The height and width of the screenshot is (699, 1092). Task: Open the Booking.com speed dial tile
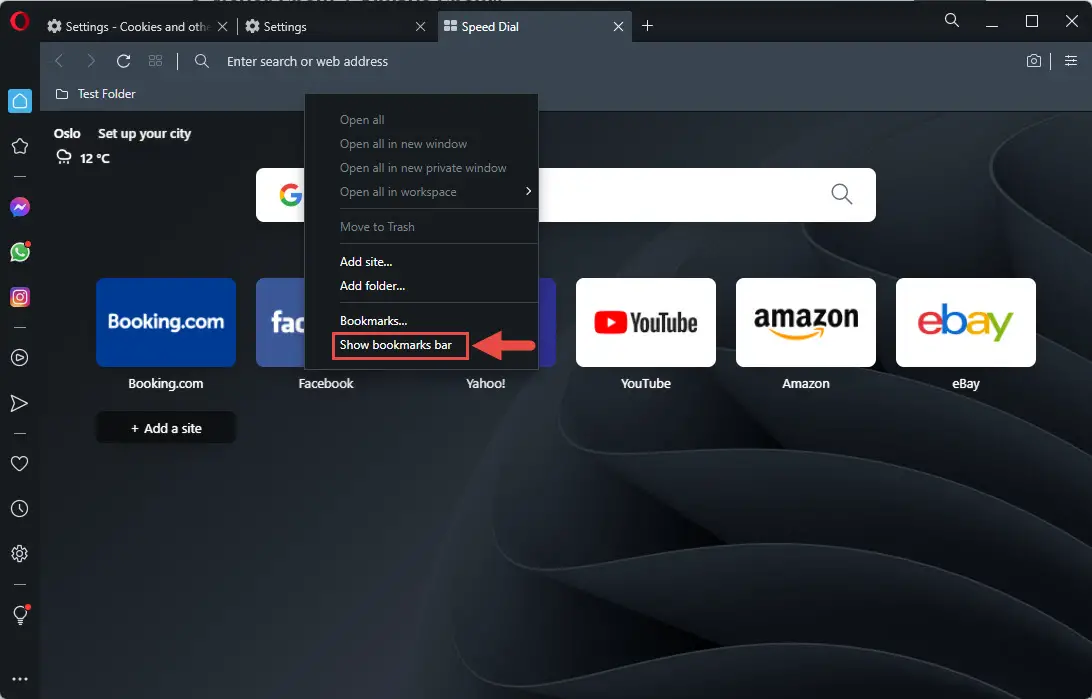[166, 322]
